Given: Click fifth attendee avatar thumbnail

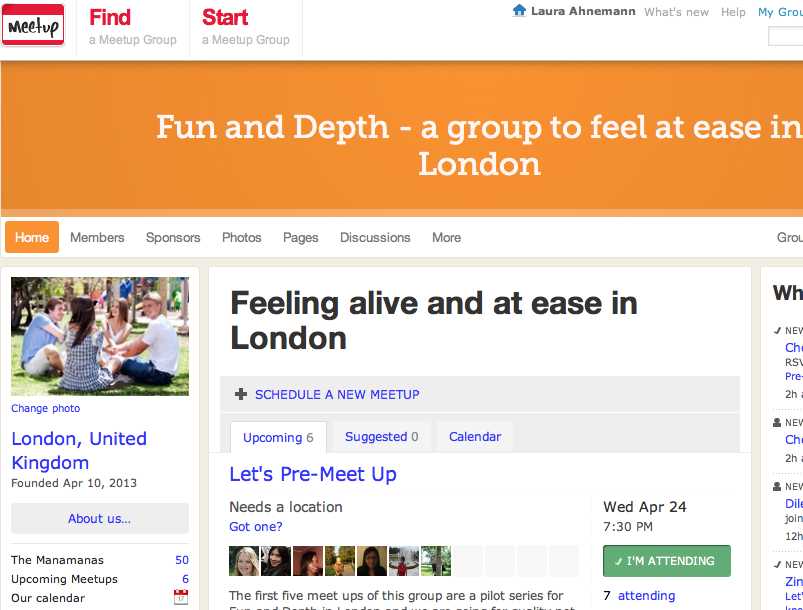Looking at the screenshot, I should (372, 561).
